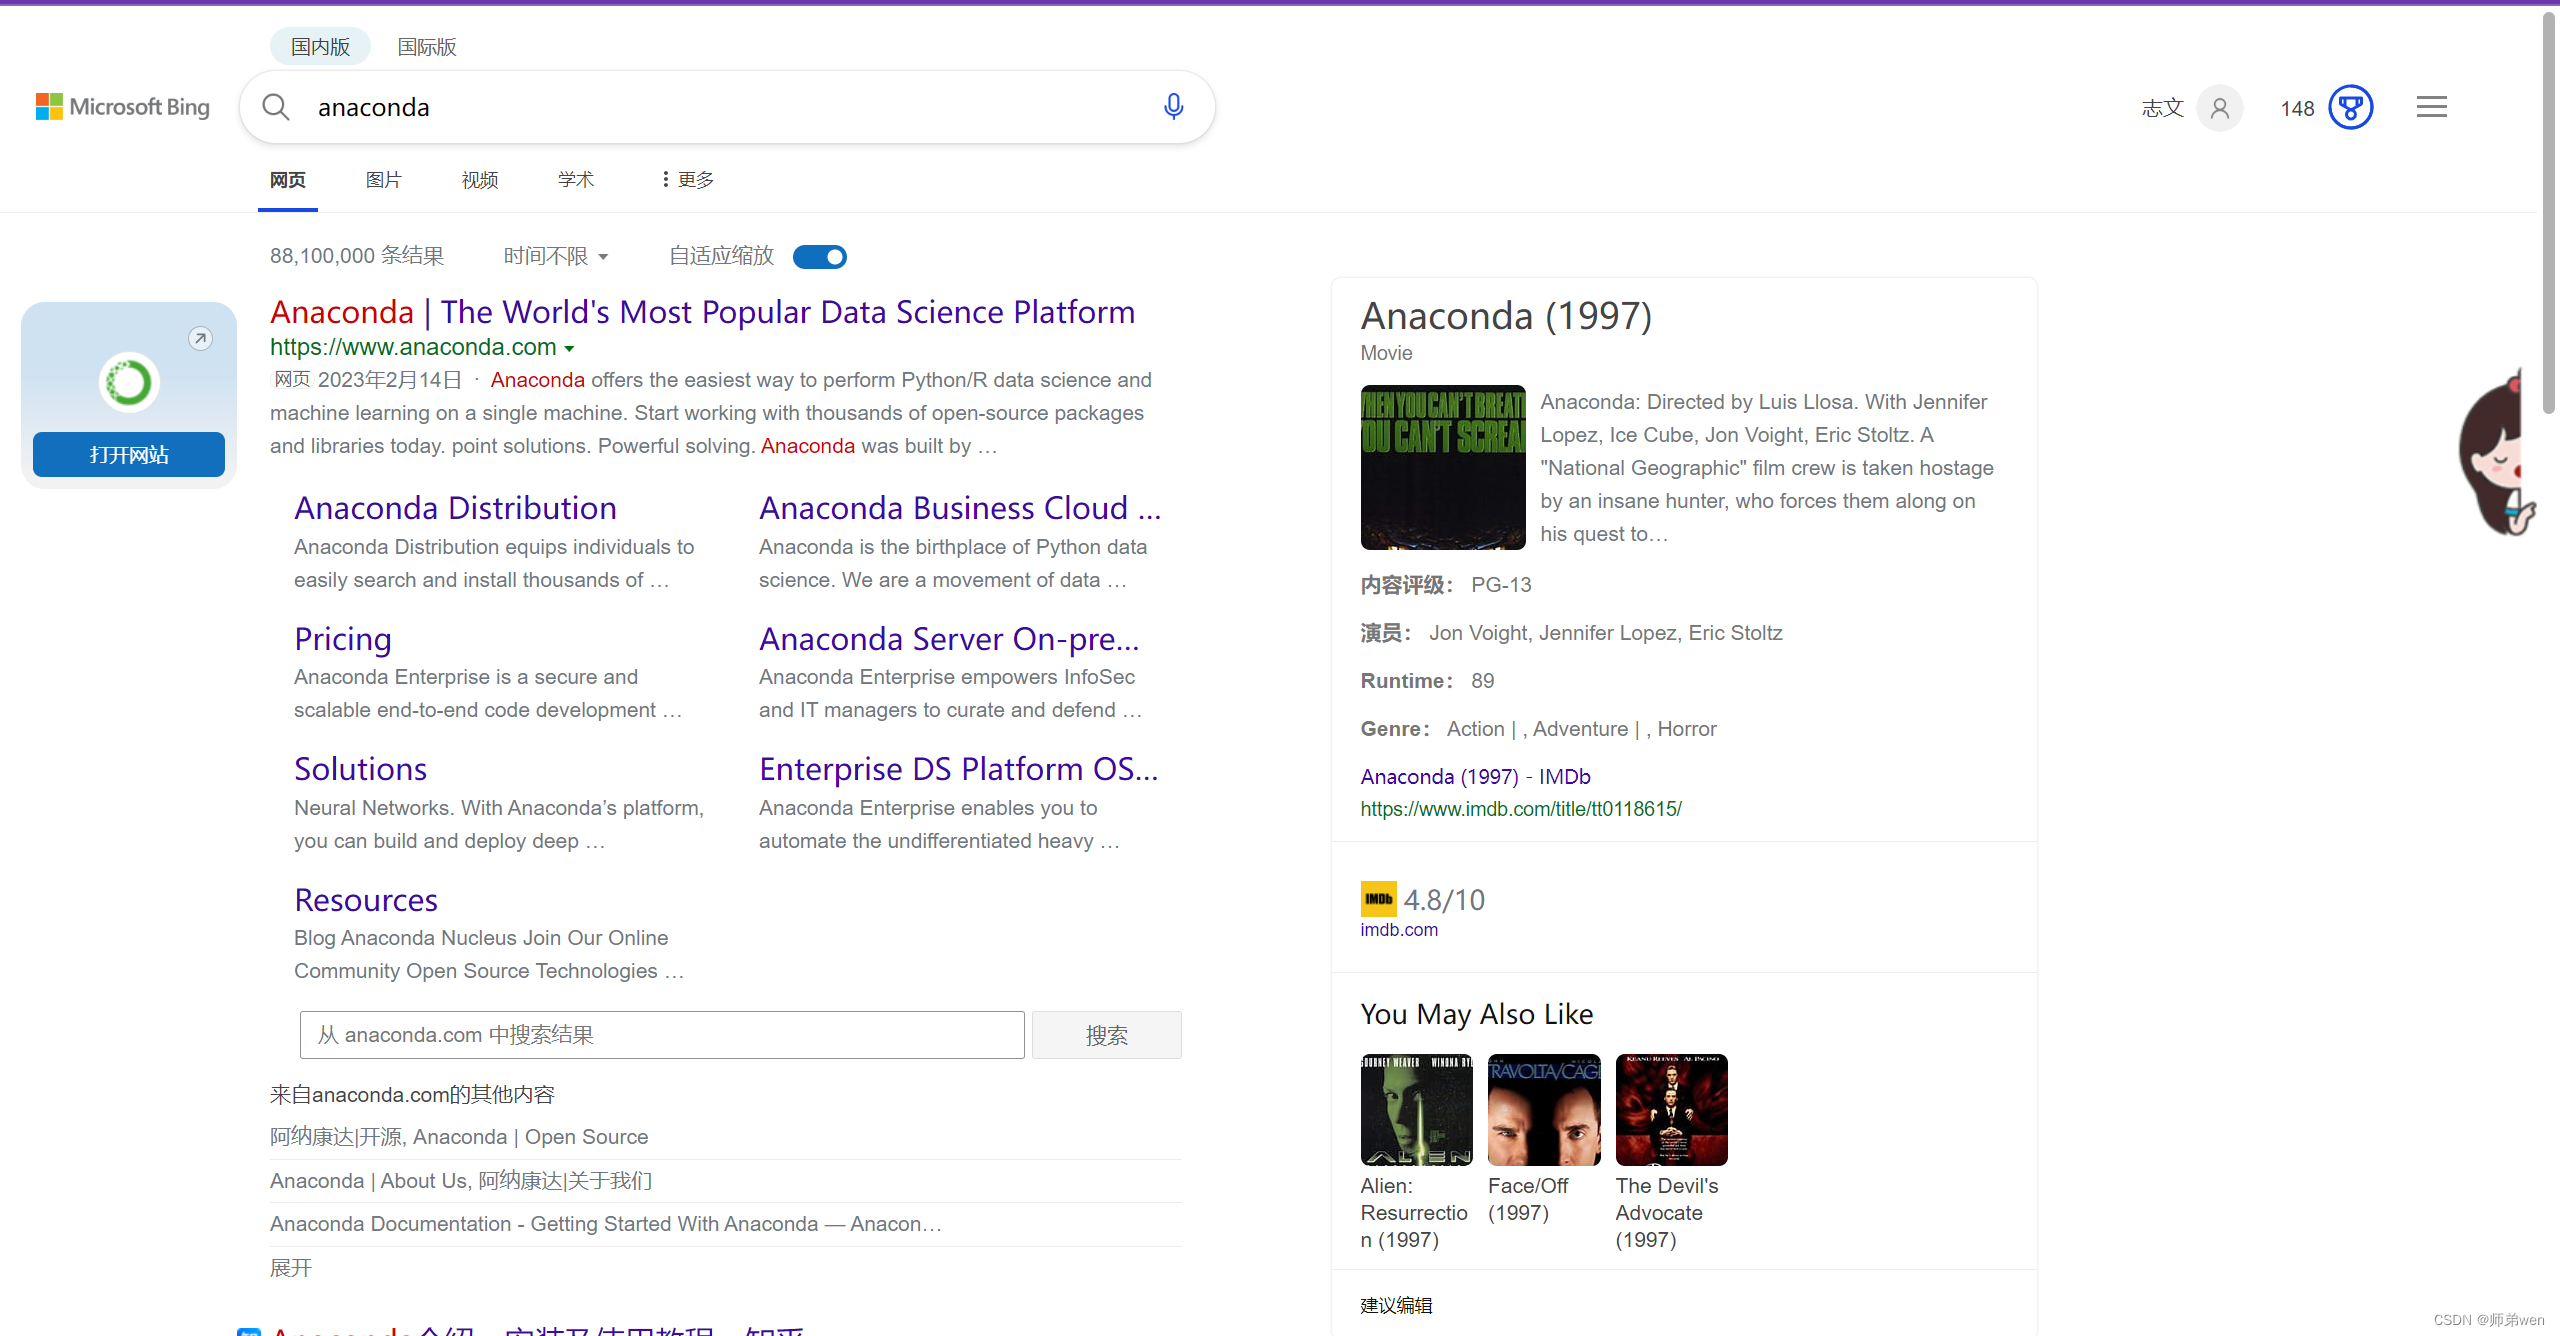2560x1336 pixels.
Task: Click the Rewards medal icon
Action: point(2350,108)
